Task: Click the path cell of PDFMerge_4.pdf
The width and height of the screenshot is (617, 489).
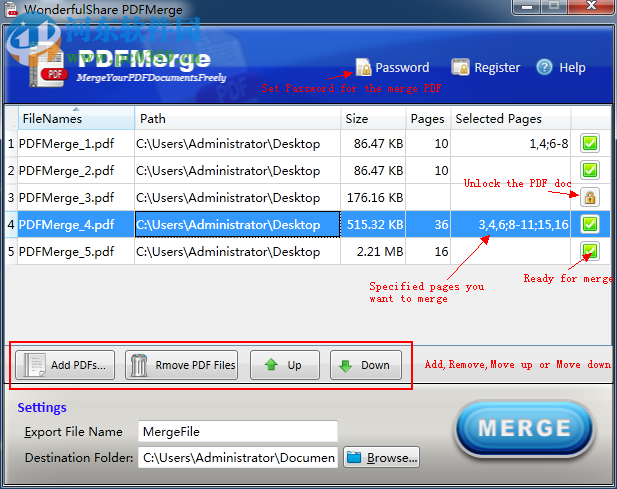Action: click(238, 225)
